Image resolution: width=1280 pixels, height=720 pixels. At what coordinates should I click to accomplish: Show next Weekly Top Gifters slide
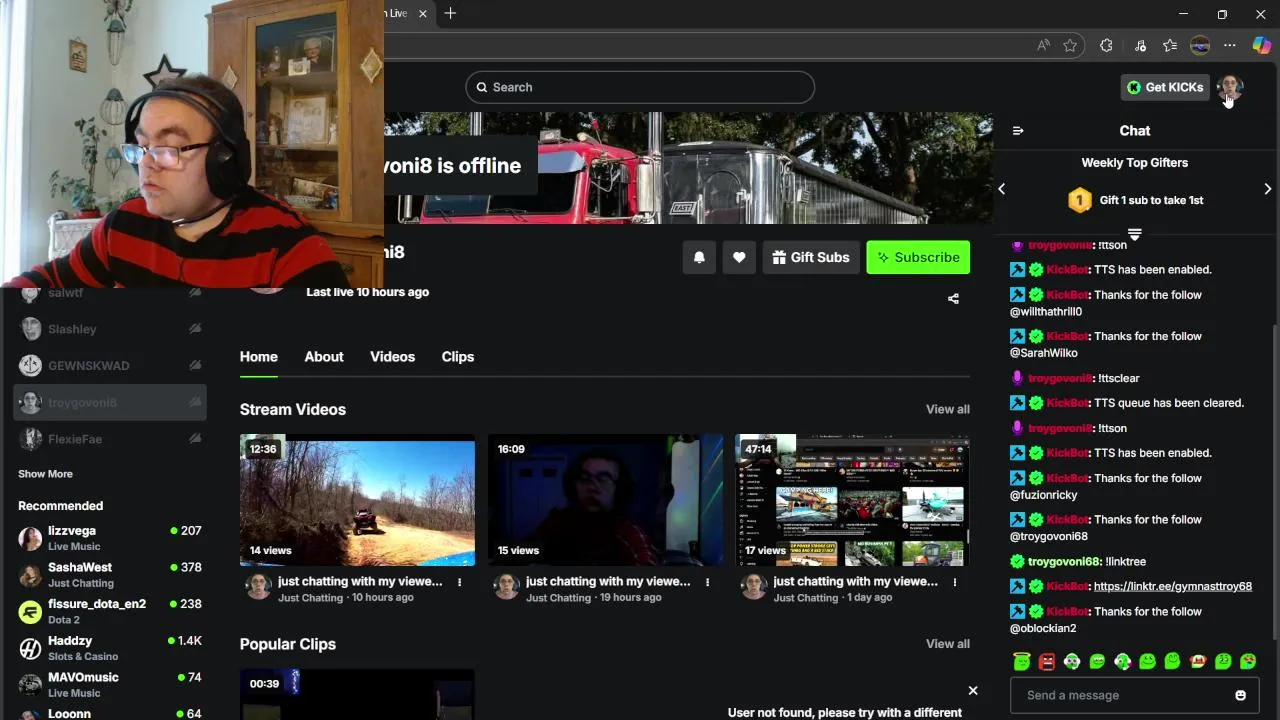point(1267,189)
